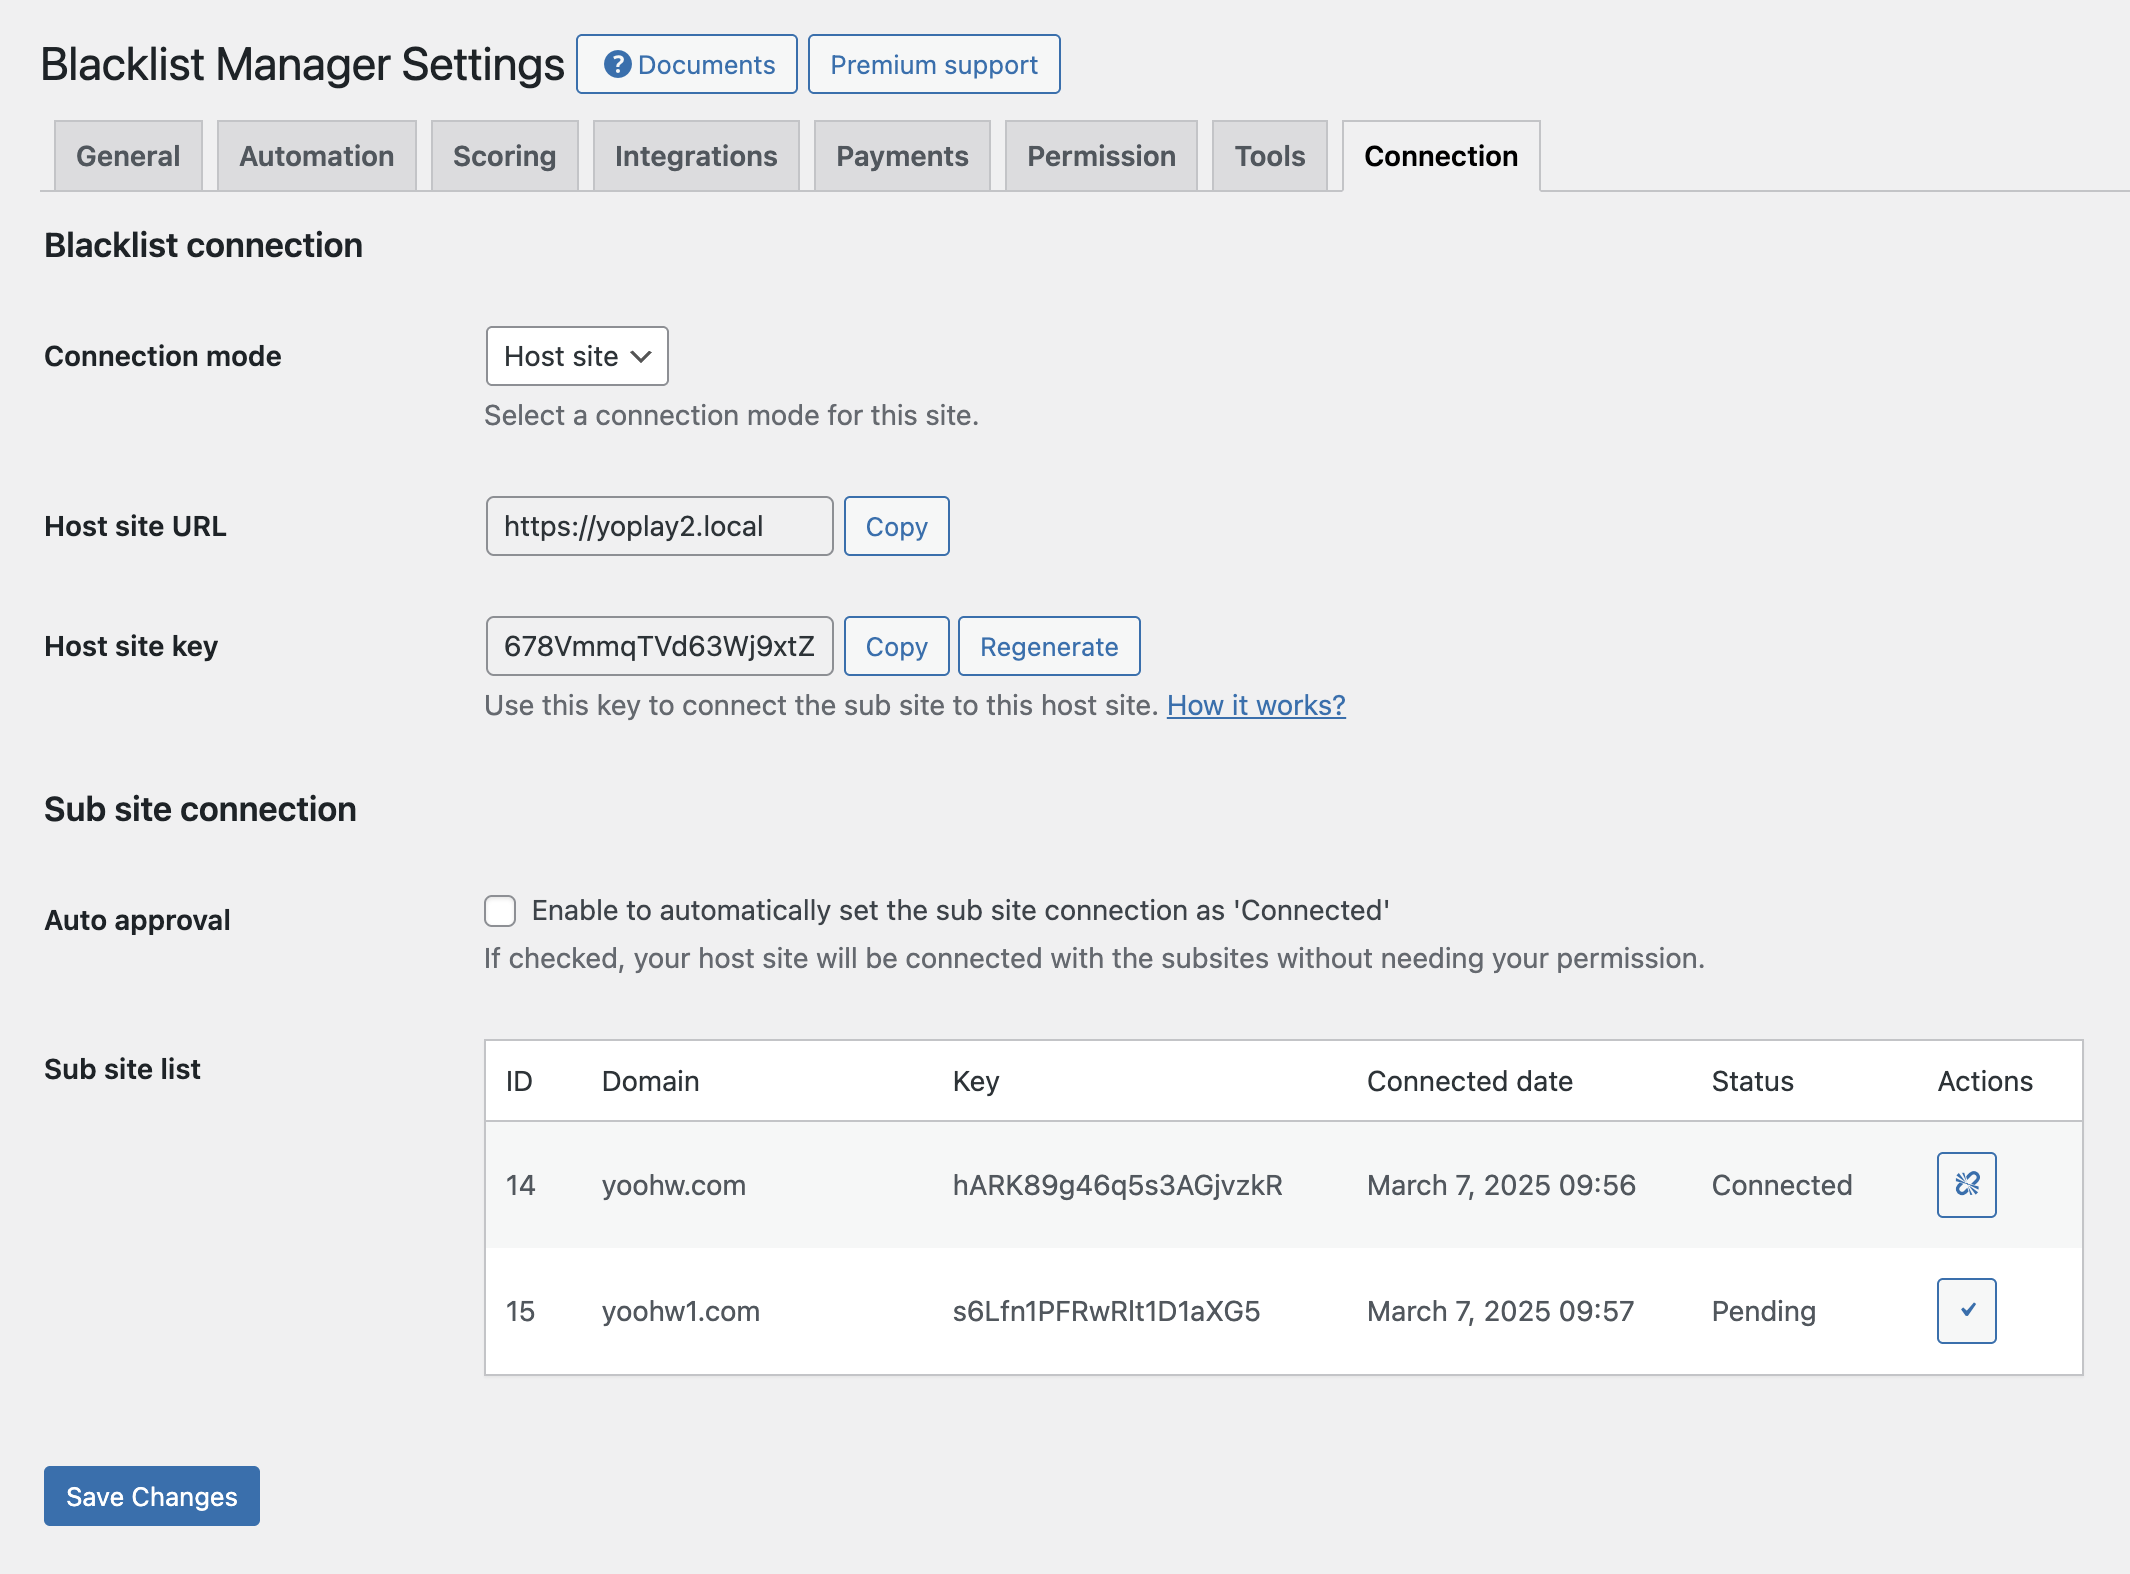The width and height of the screenshot is (2130, 1574).
Task: Approve the pending yoohw1.com sub site
Action: [x=1966, y=1310]
